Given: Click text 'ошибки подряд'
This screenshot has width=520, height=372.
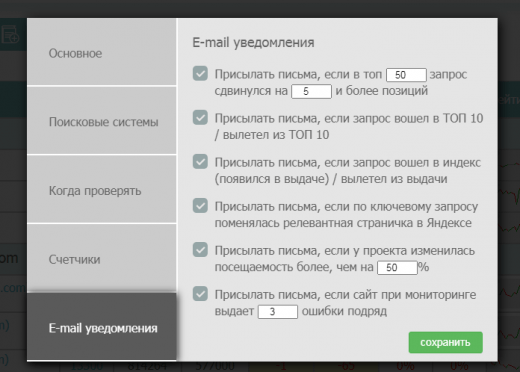Looking at the screenshot, I should [x=344, y=311].
